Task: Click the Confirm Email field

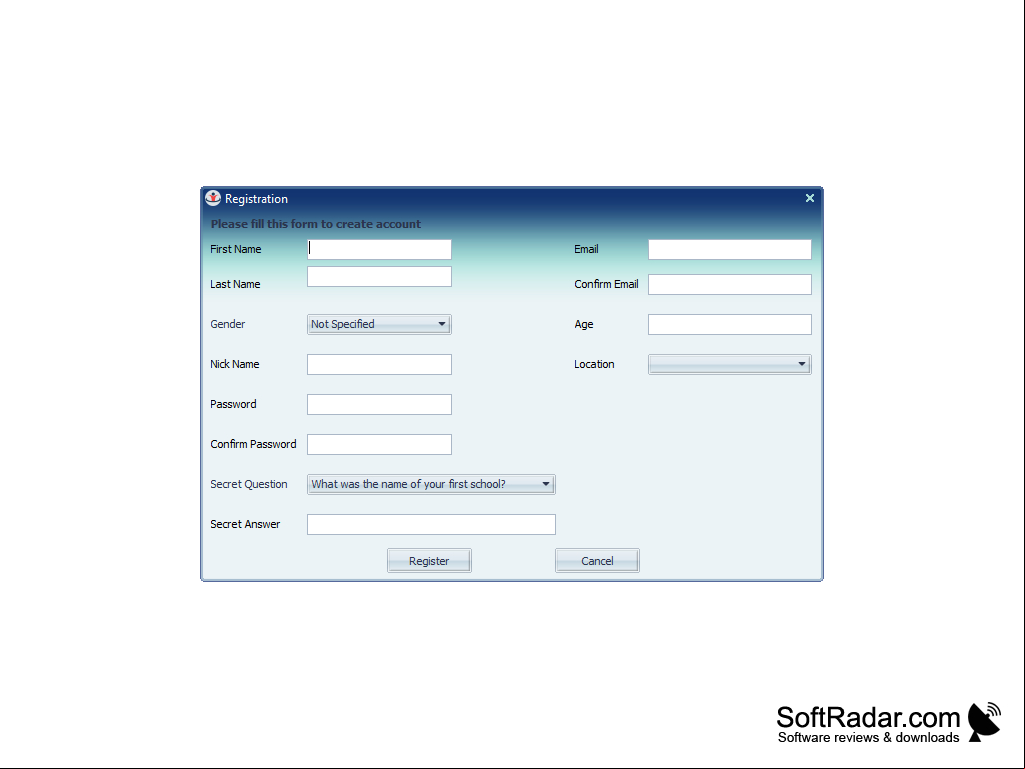Action: coord(730,284)
